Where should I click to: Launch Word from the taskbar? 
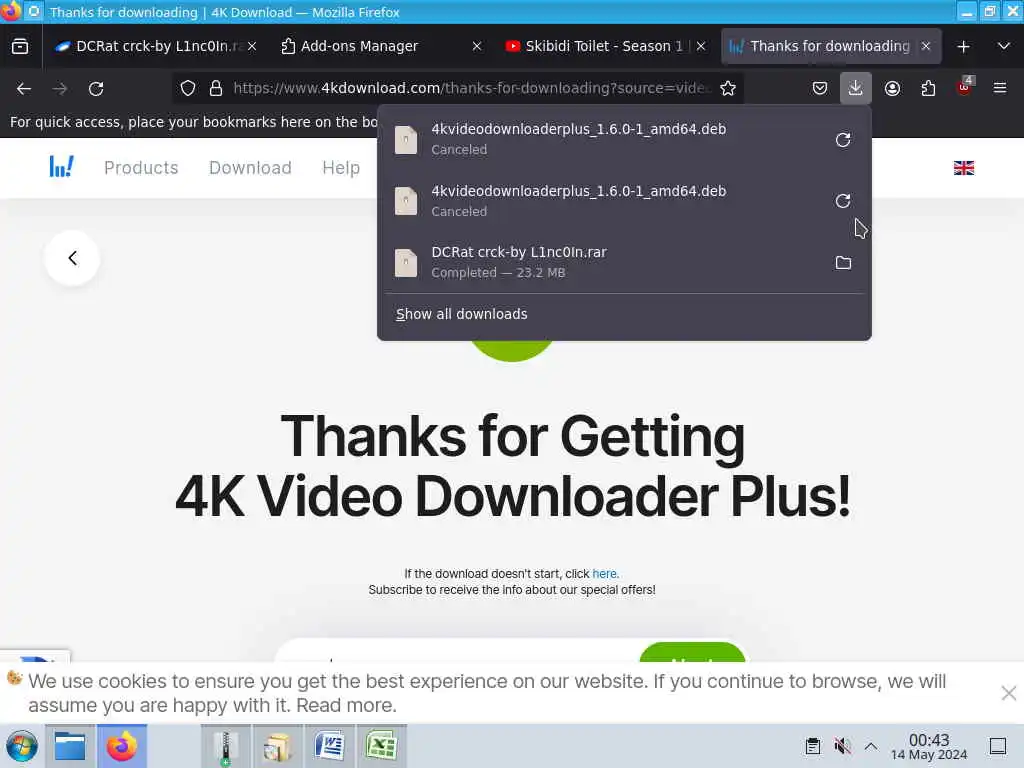click(x=329, y=746)
